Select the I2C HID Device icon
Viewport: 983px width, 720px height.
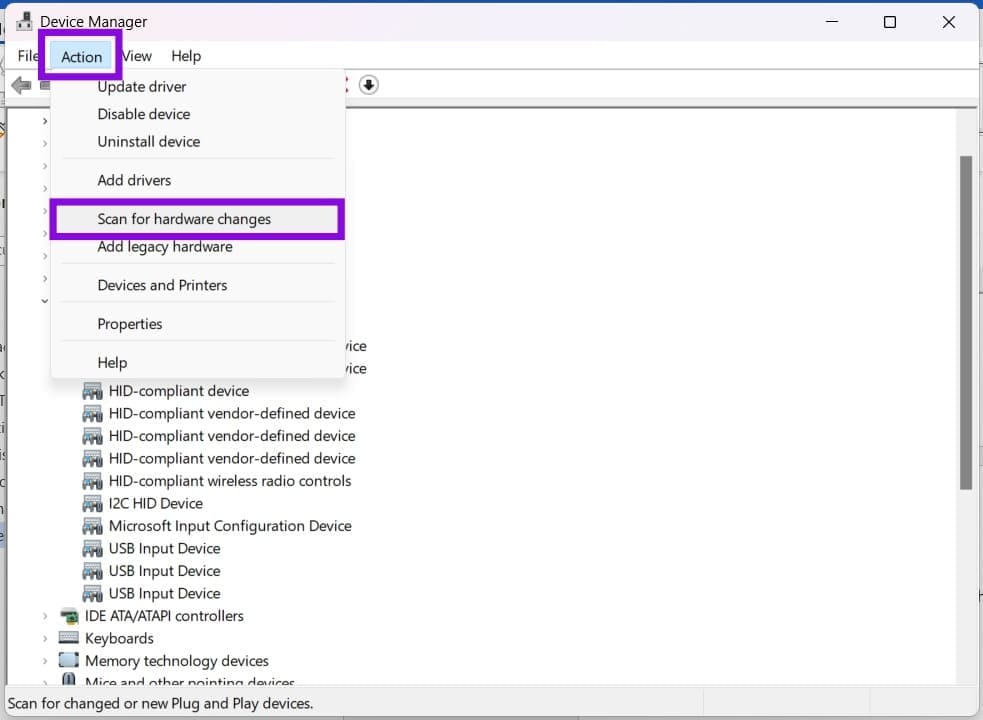92,504
